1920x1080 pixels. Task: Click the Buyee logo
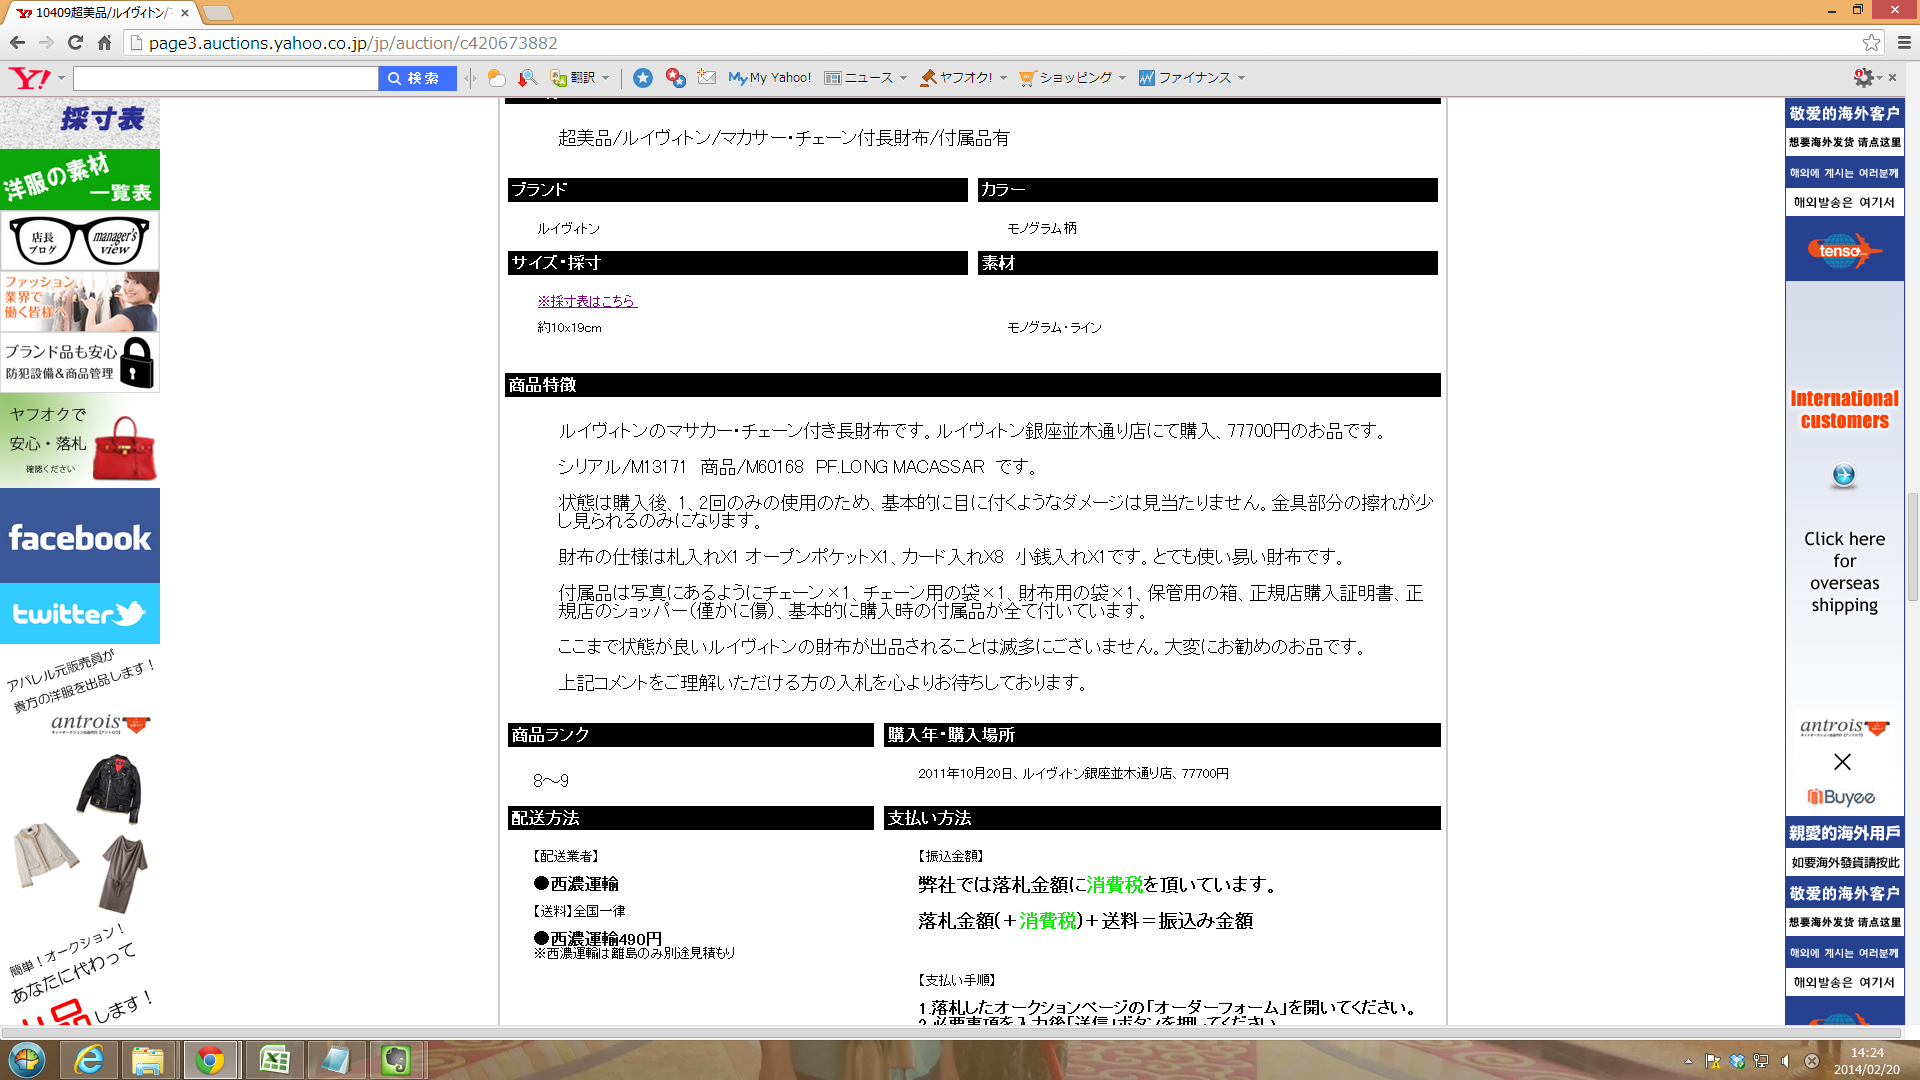1841,797
